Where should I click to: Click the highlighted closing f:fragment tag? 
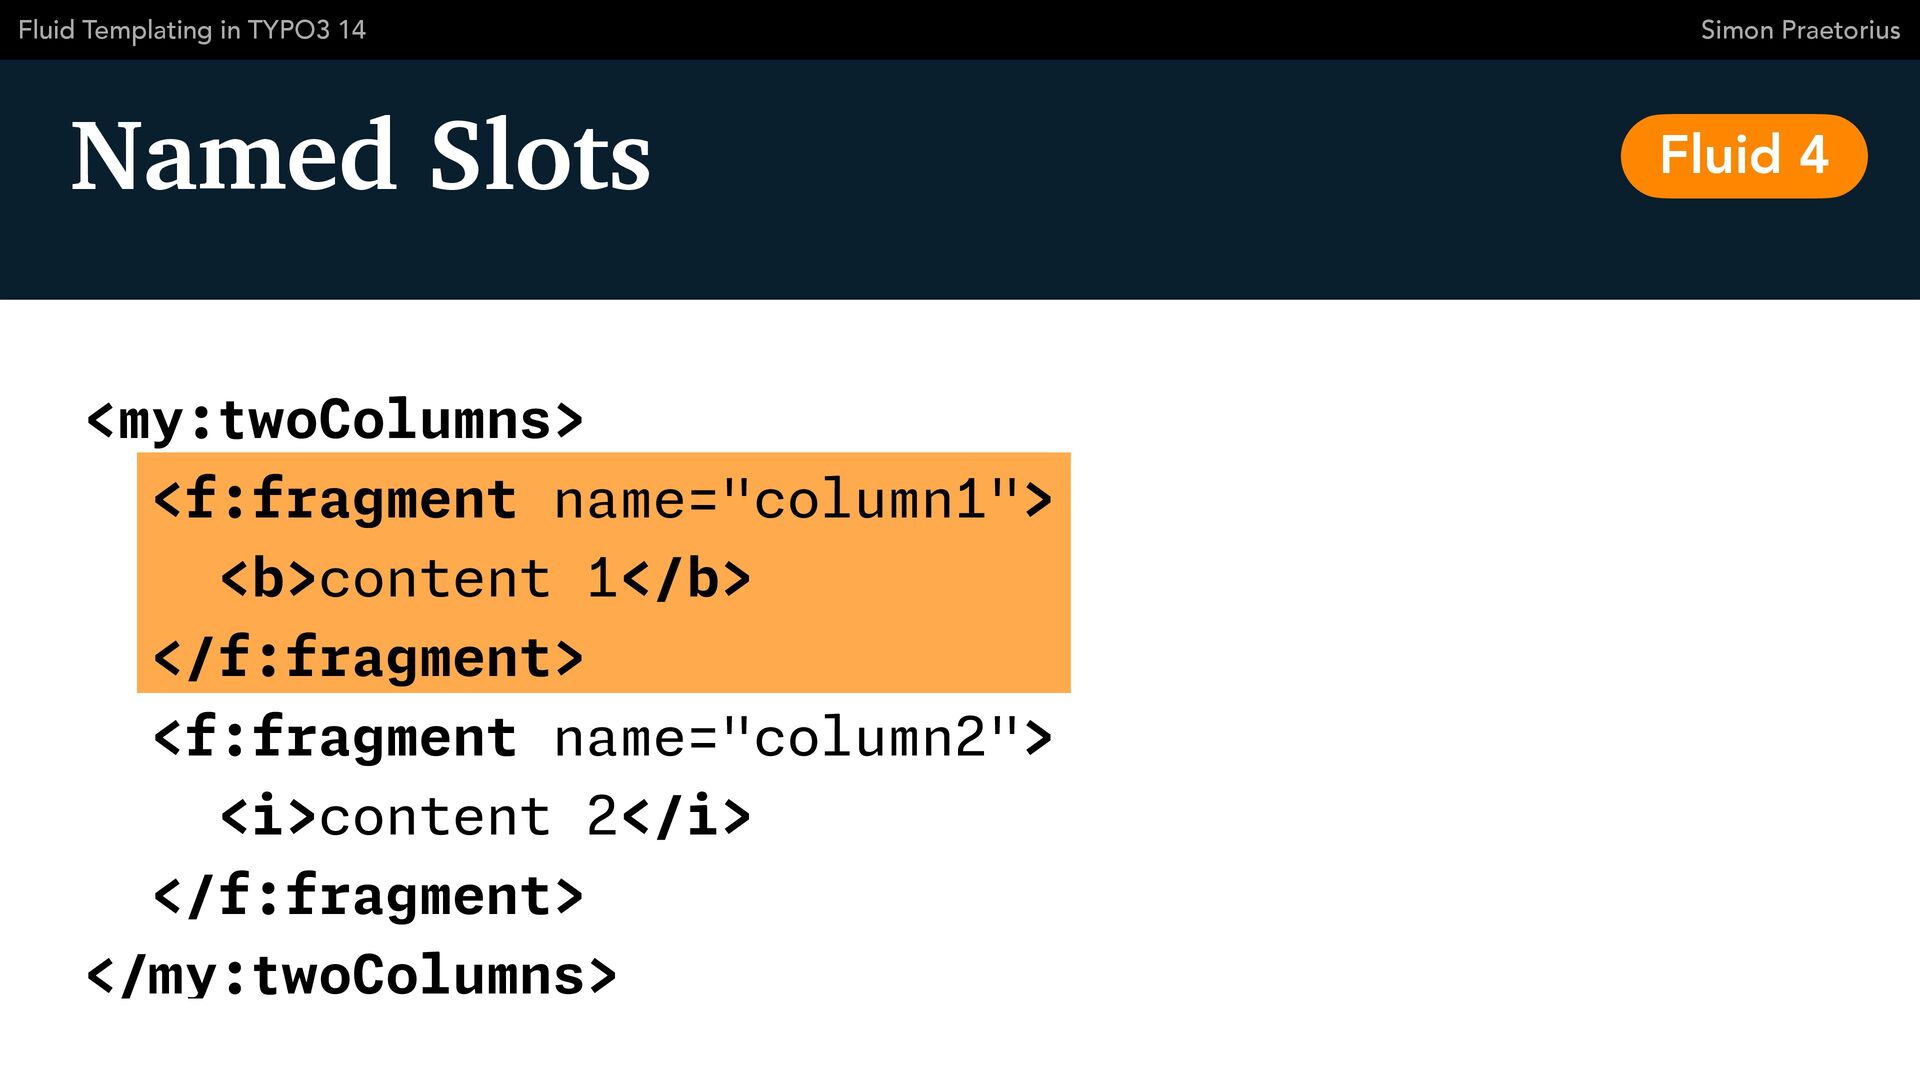pyautogui.click(x=368, y=658)
